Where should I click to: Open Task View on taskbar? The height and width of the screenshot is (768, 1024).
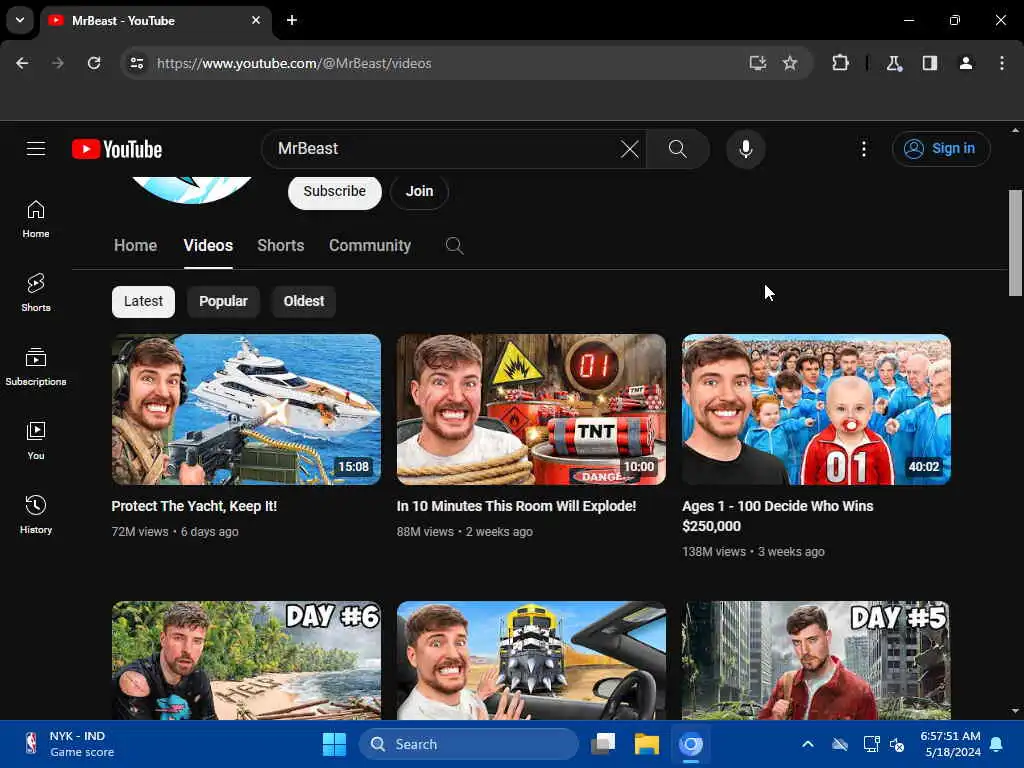tap(603, 744)
